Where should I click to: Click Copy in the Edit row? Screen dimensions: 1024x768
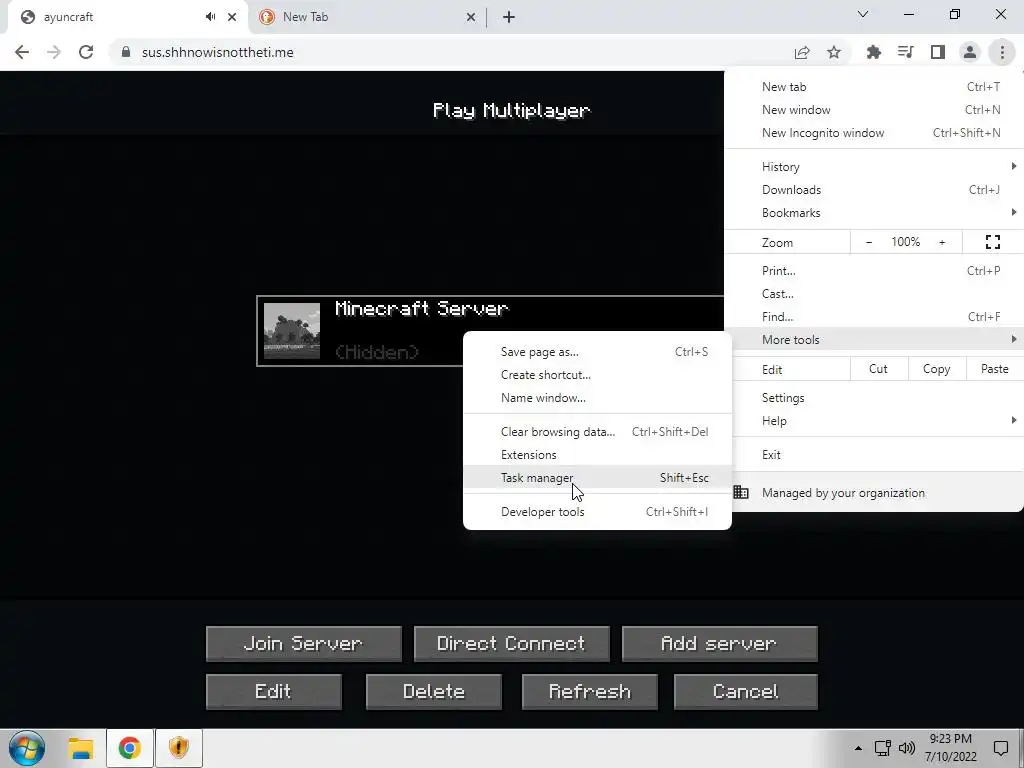pos(936,369)
